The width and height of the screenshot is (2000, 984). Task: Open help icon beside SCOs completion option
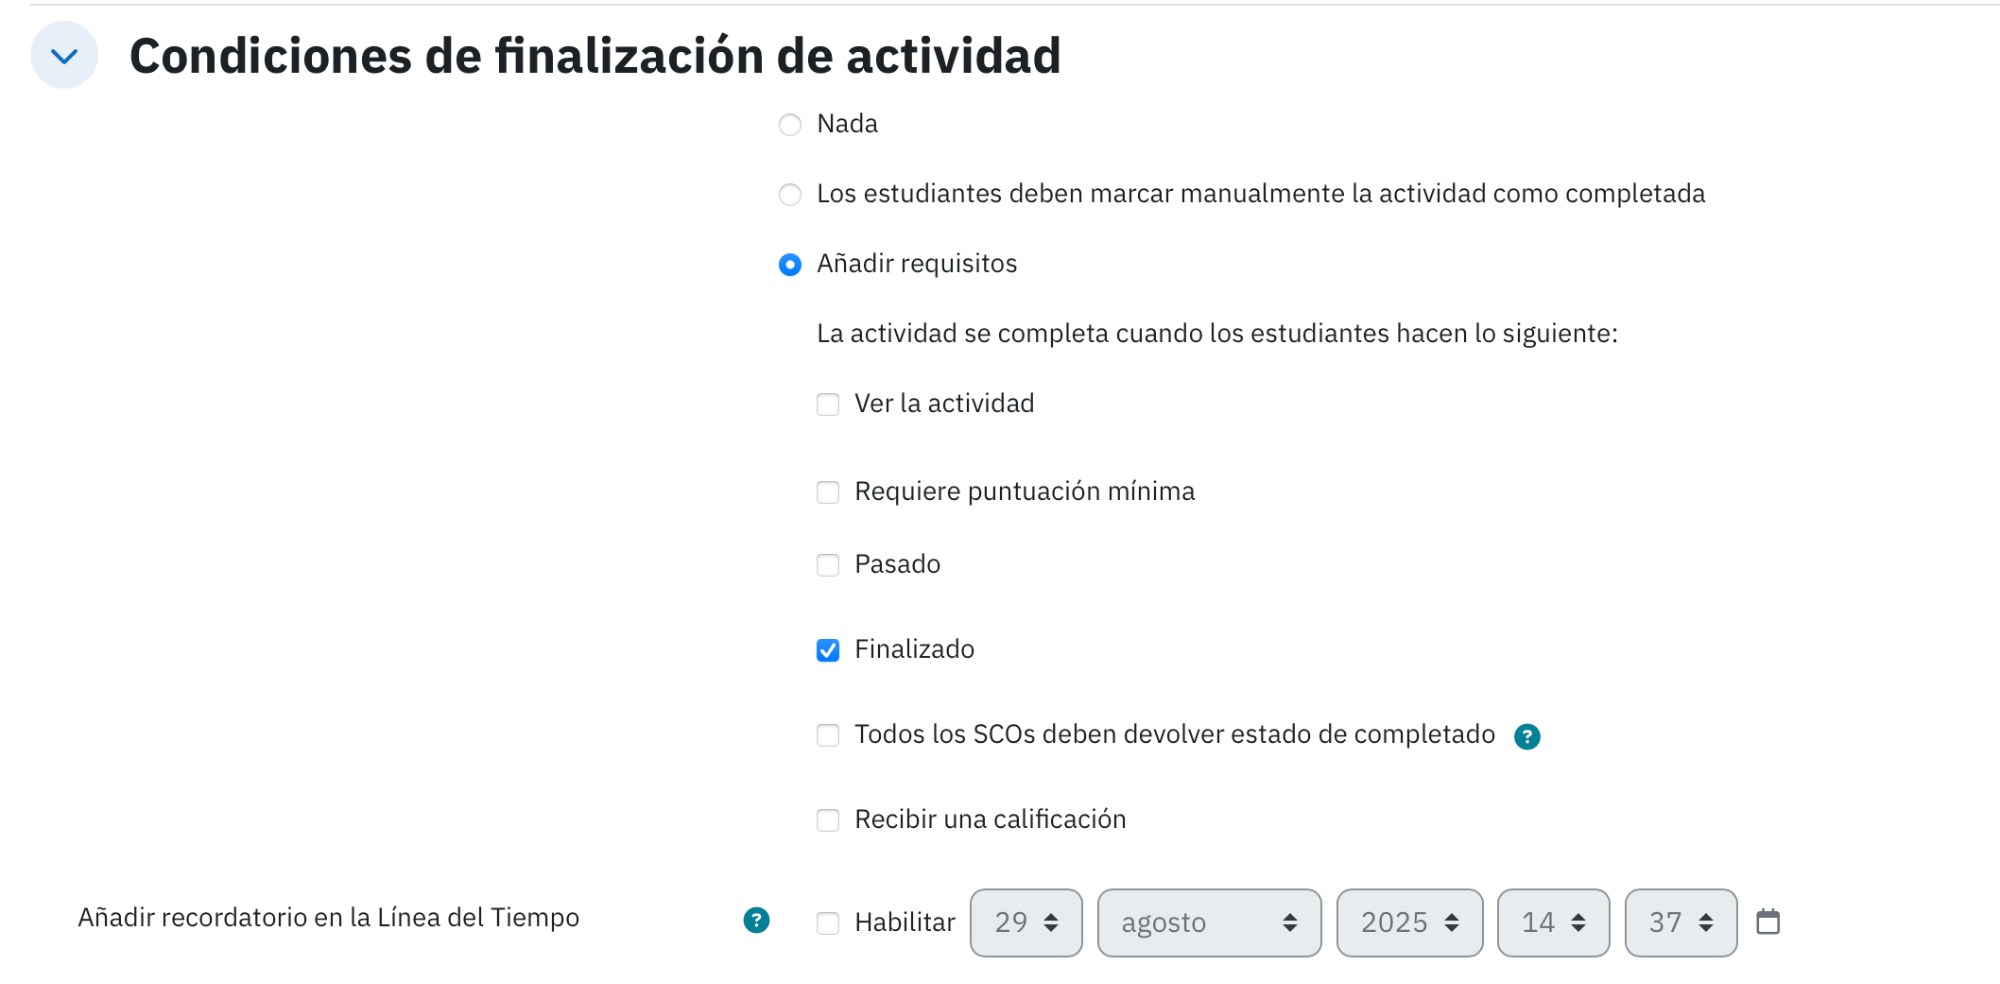(x=1527, y=737)
